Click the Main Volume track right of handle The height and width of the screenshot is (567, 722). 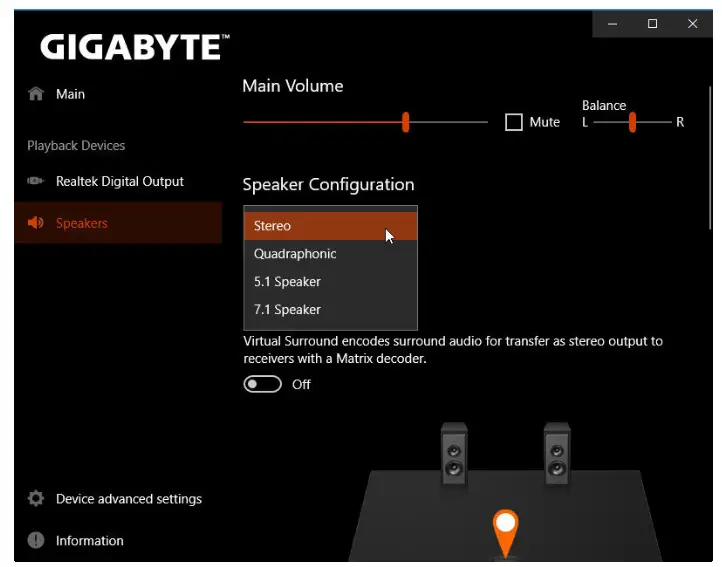(x=448, y=122)
